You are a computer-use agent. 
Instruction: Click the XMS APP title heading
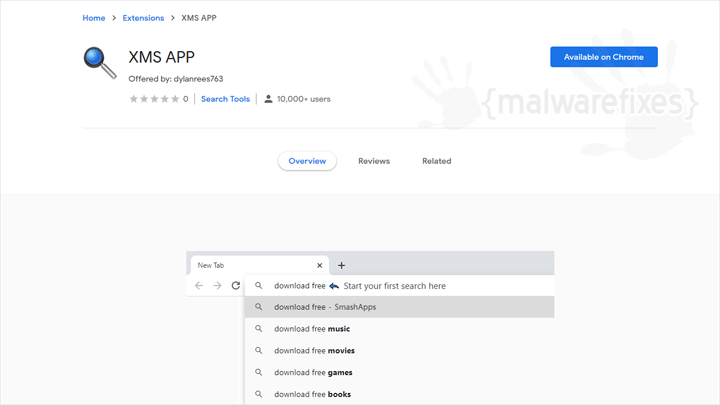(162, 57)
